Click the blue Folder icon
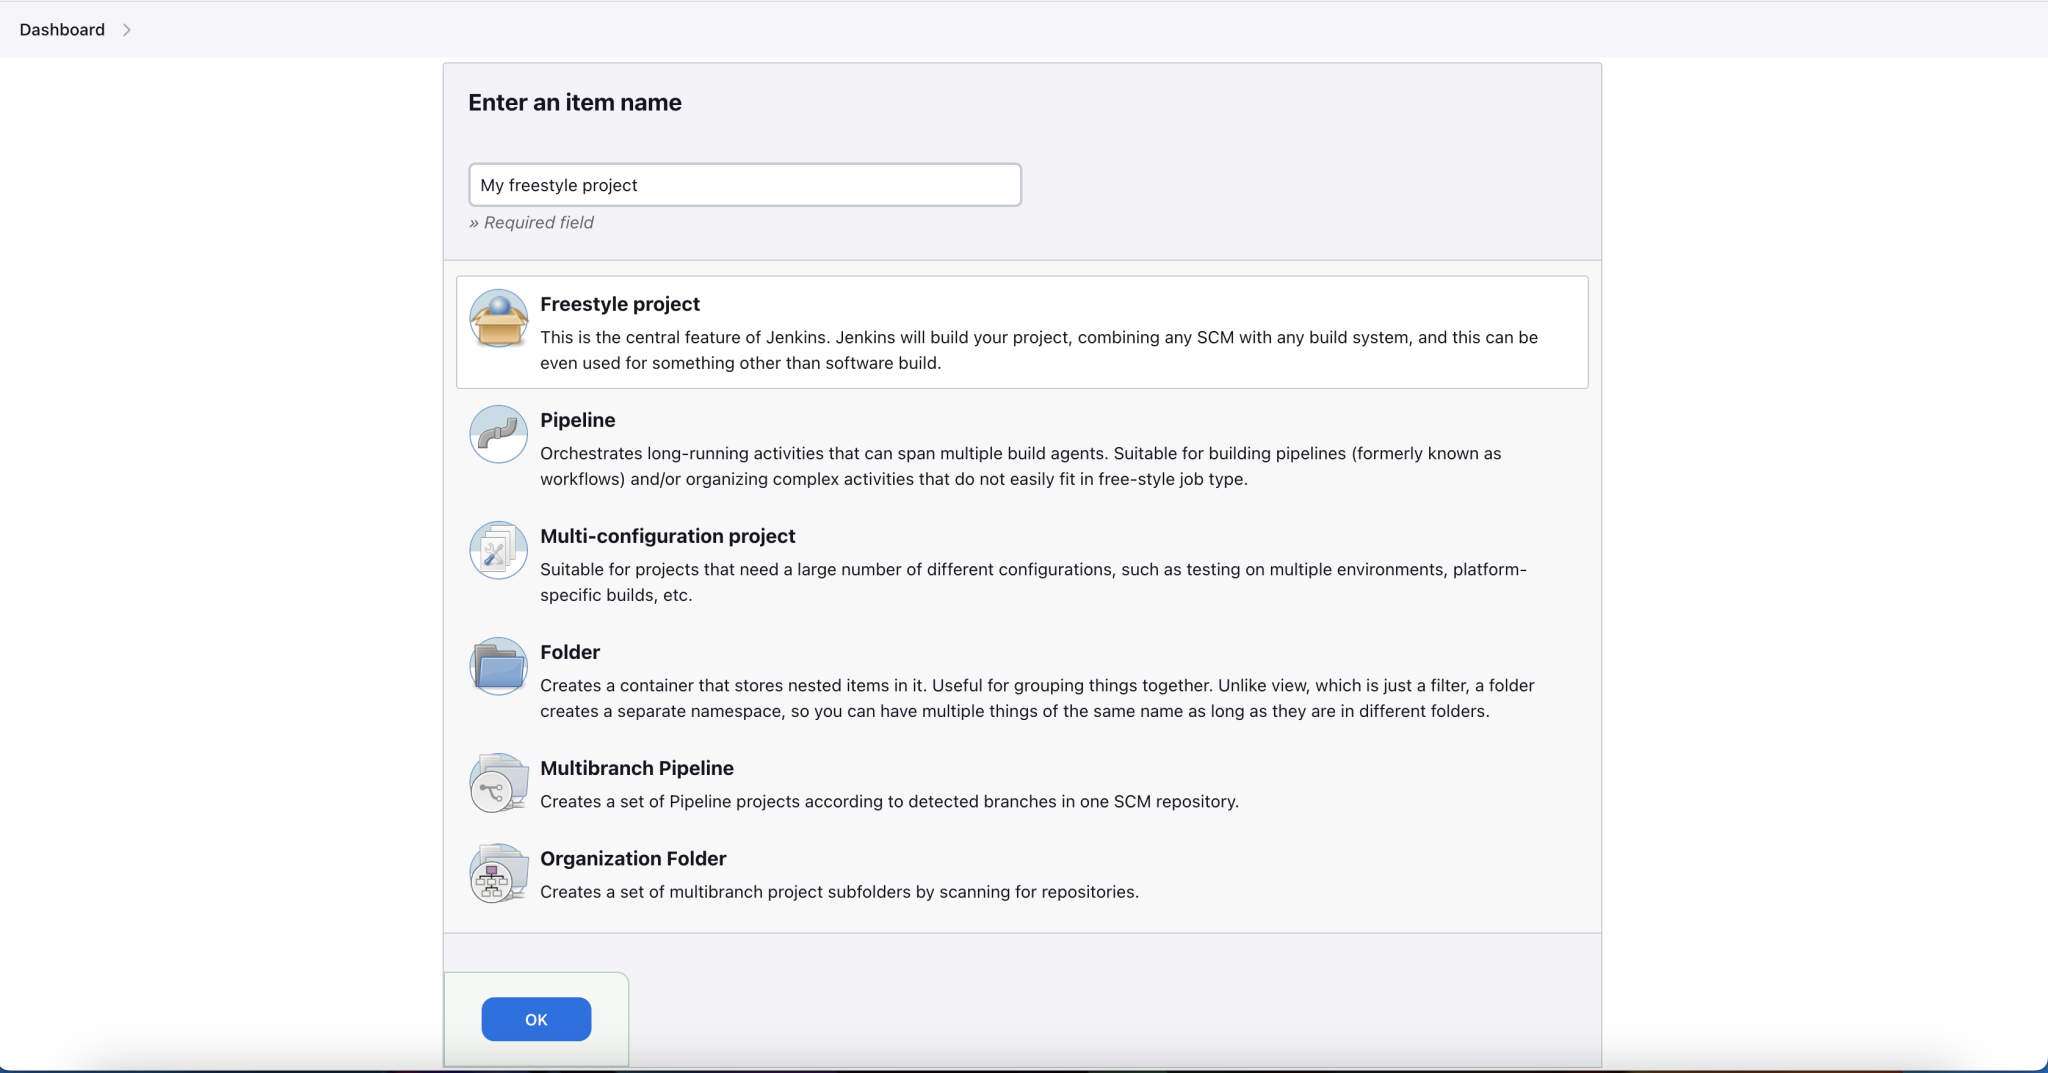 pyautogui.click(x=498, y=666)
